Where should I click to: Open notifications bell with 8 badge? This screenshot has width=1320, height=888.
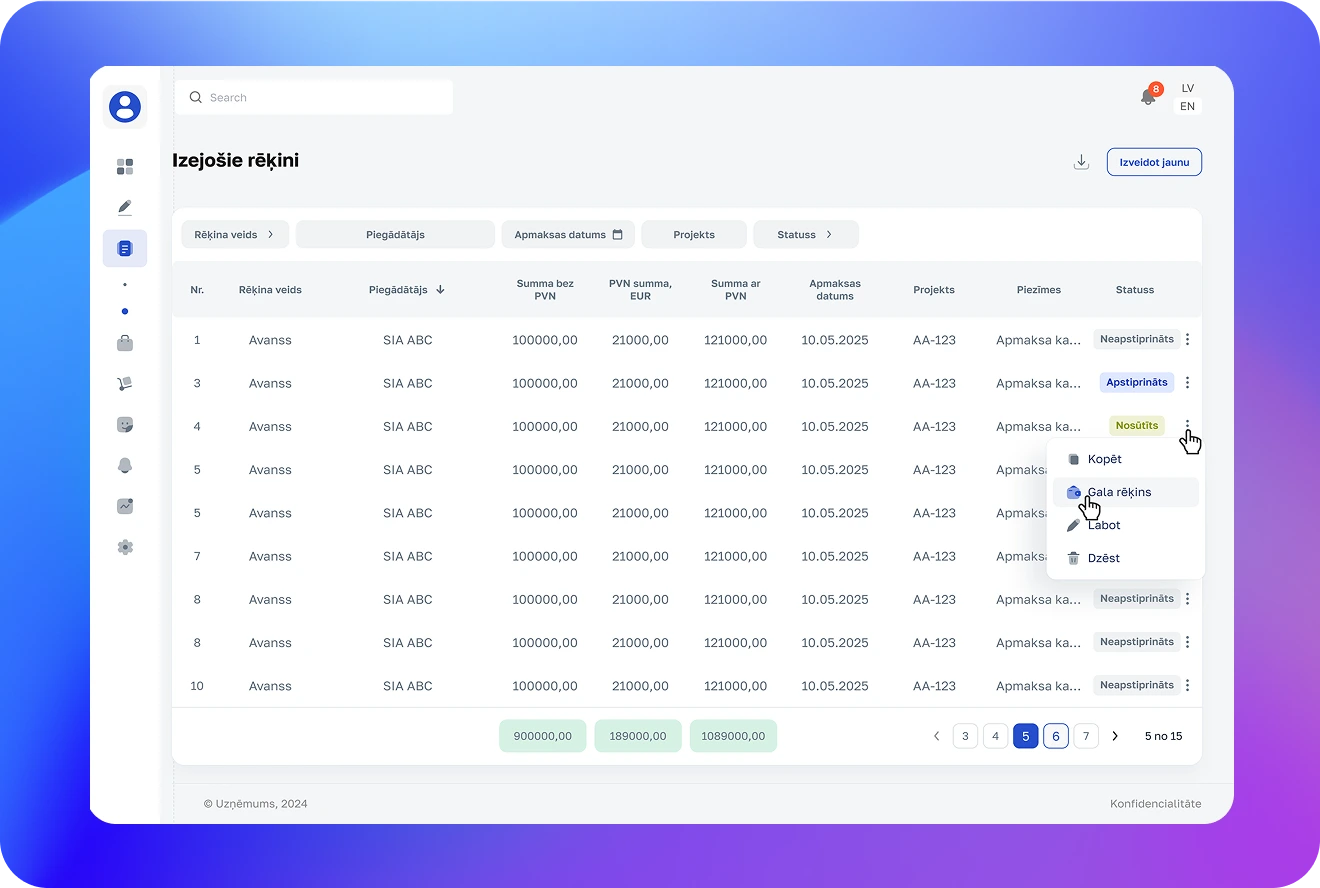[x=1148, y=97]
